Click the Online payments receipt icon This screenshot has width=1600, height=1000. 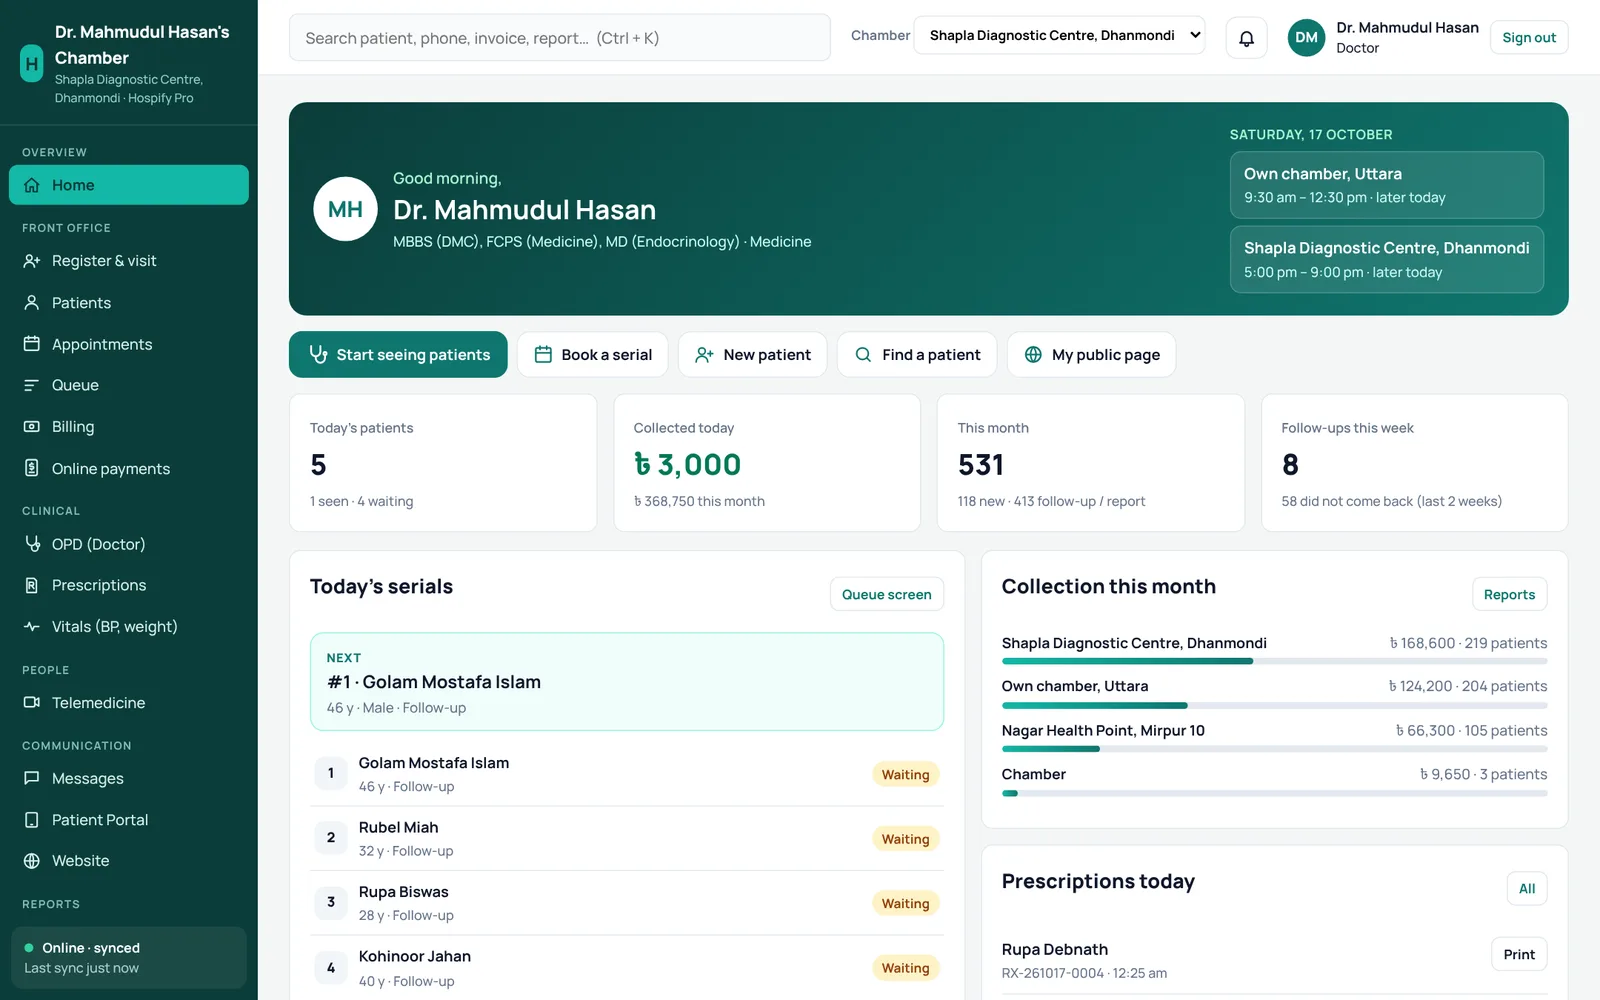click(32, 468)
